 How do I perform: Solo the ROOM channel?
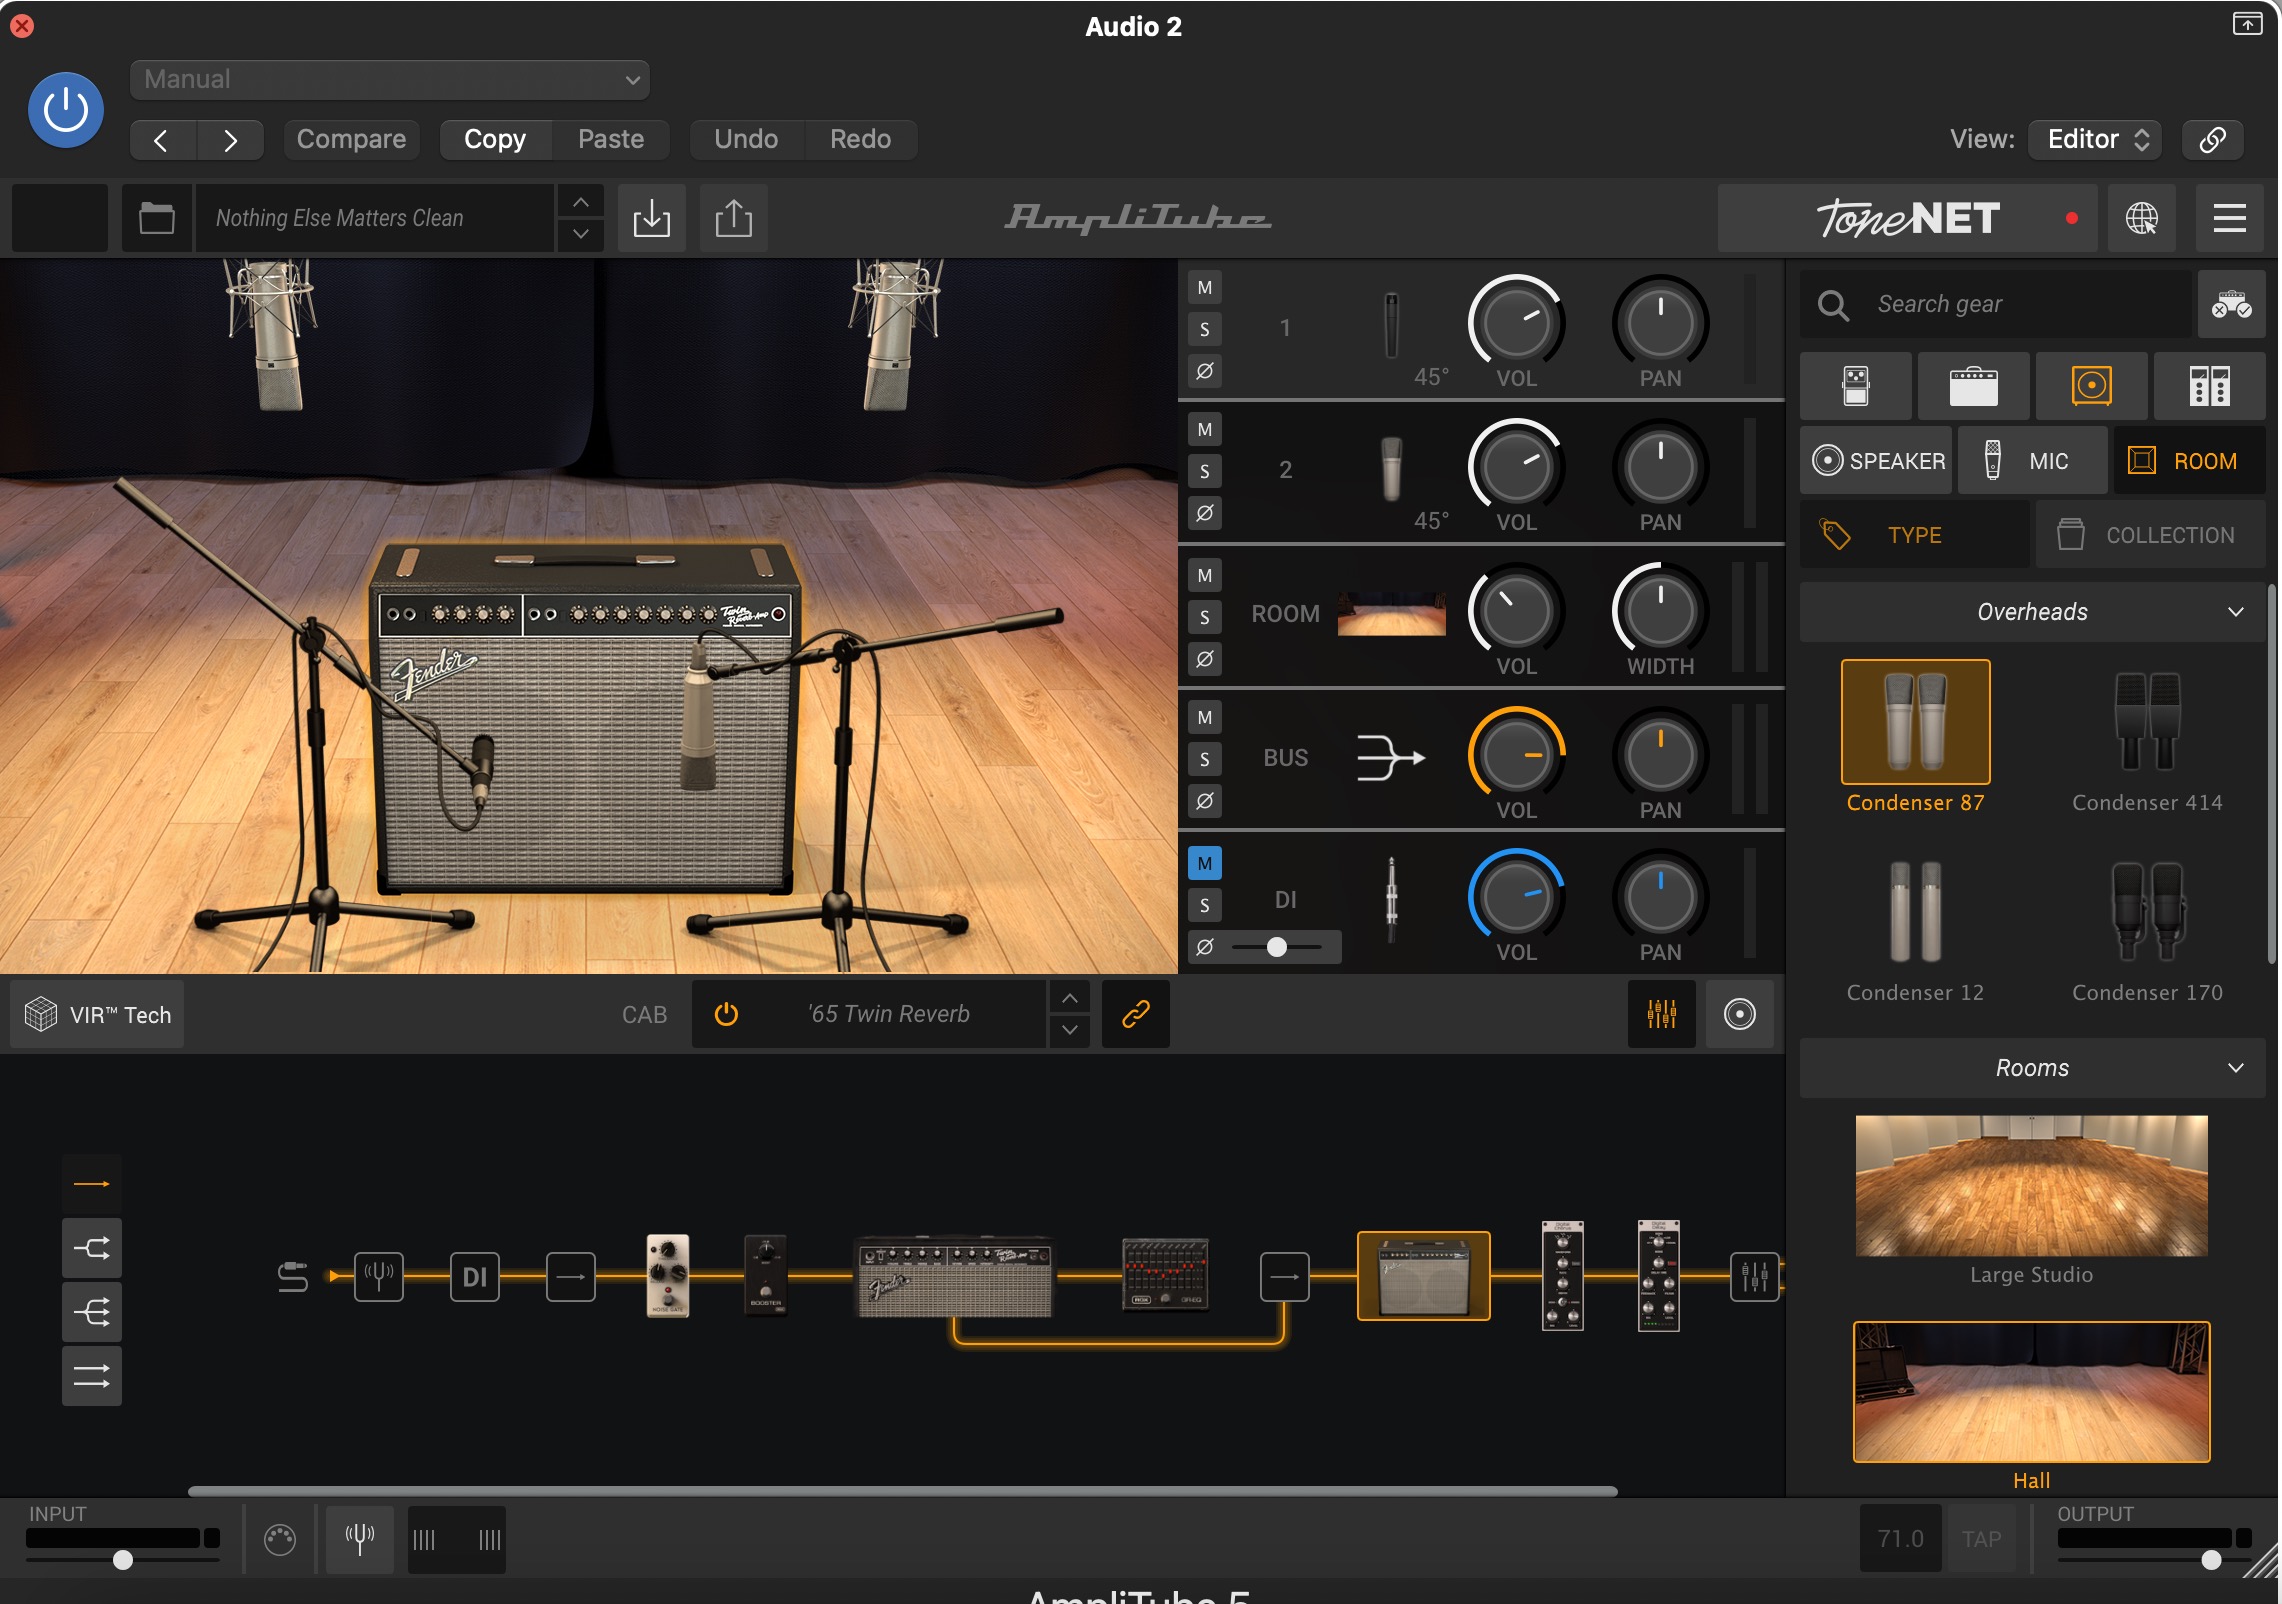point(1205,618)
